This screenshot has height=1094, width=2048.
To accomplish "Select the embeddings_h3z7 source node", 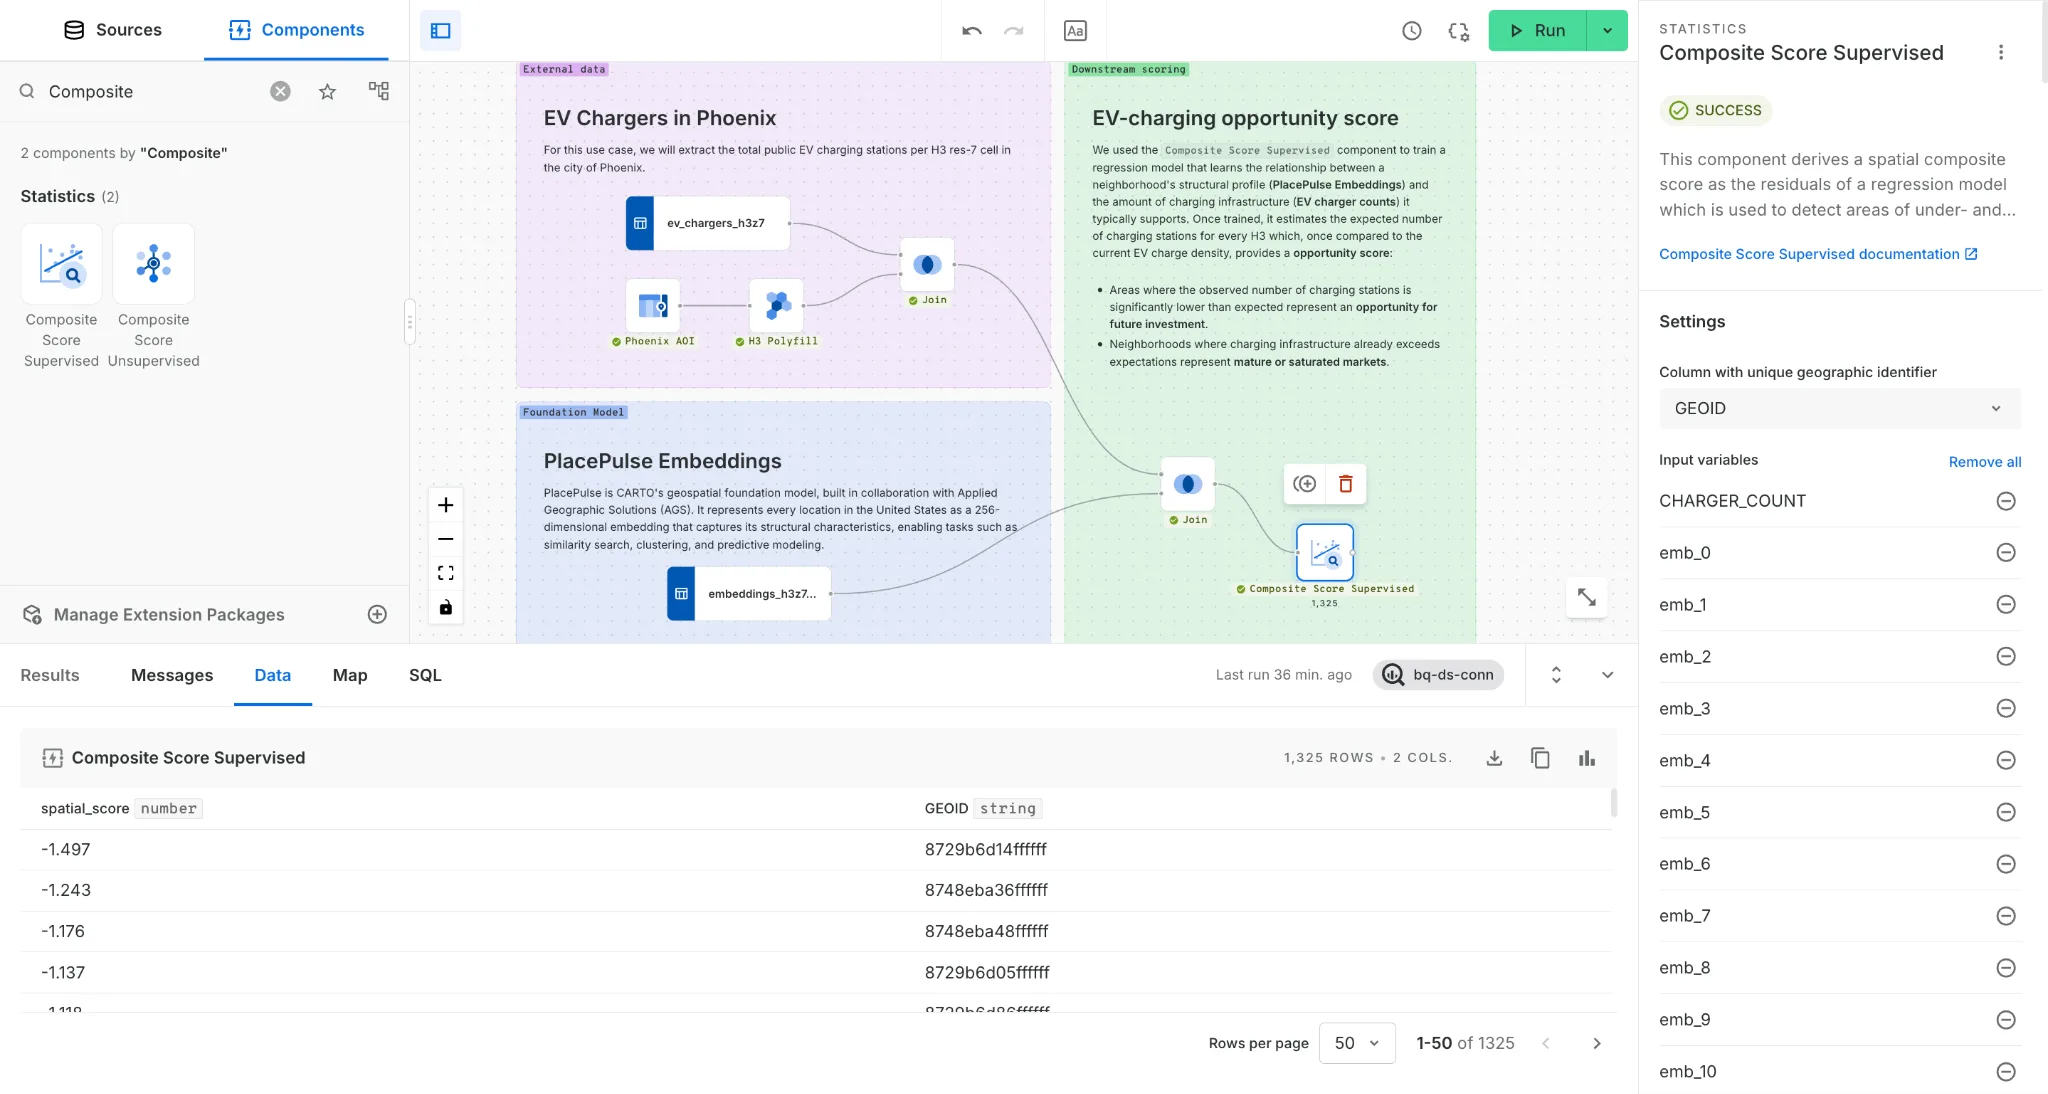I will (749, 594).
